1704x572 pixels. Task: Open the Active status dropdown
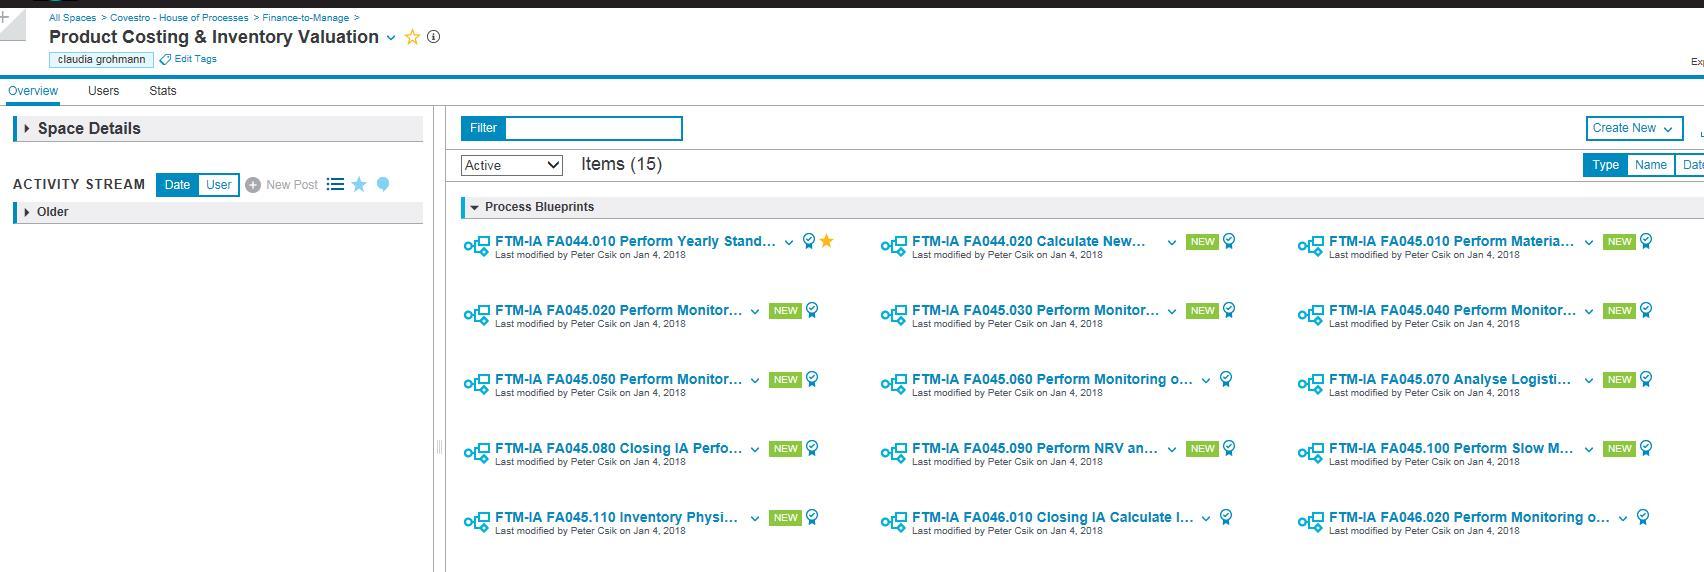pos(511,165)
